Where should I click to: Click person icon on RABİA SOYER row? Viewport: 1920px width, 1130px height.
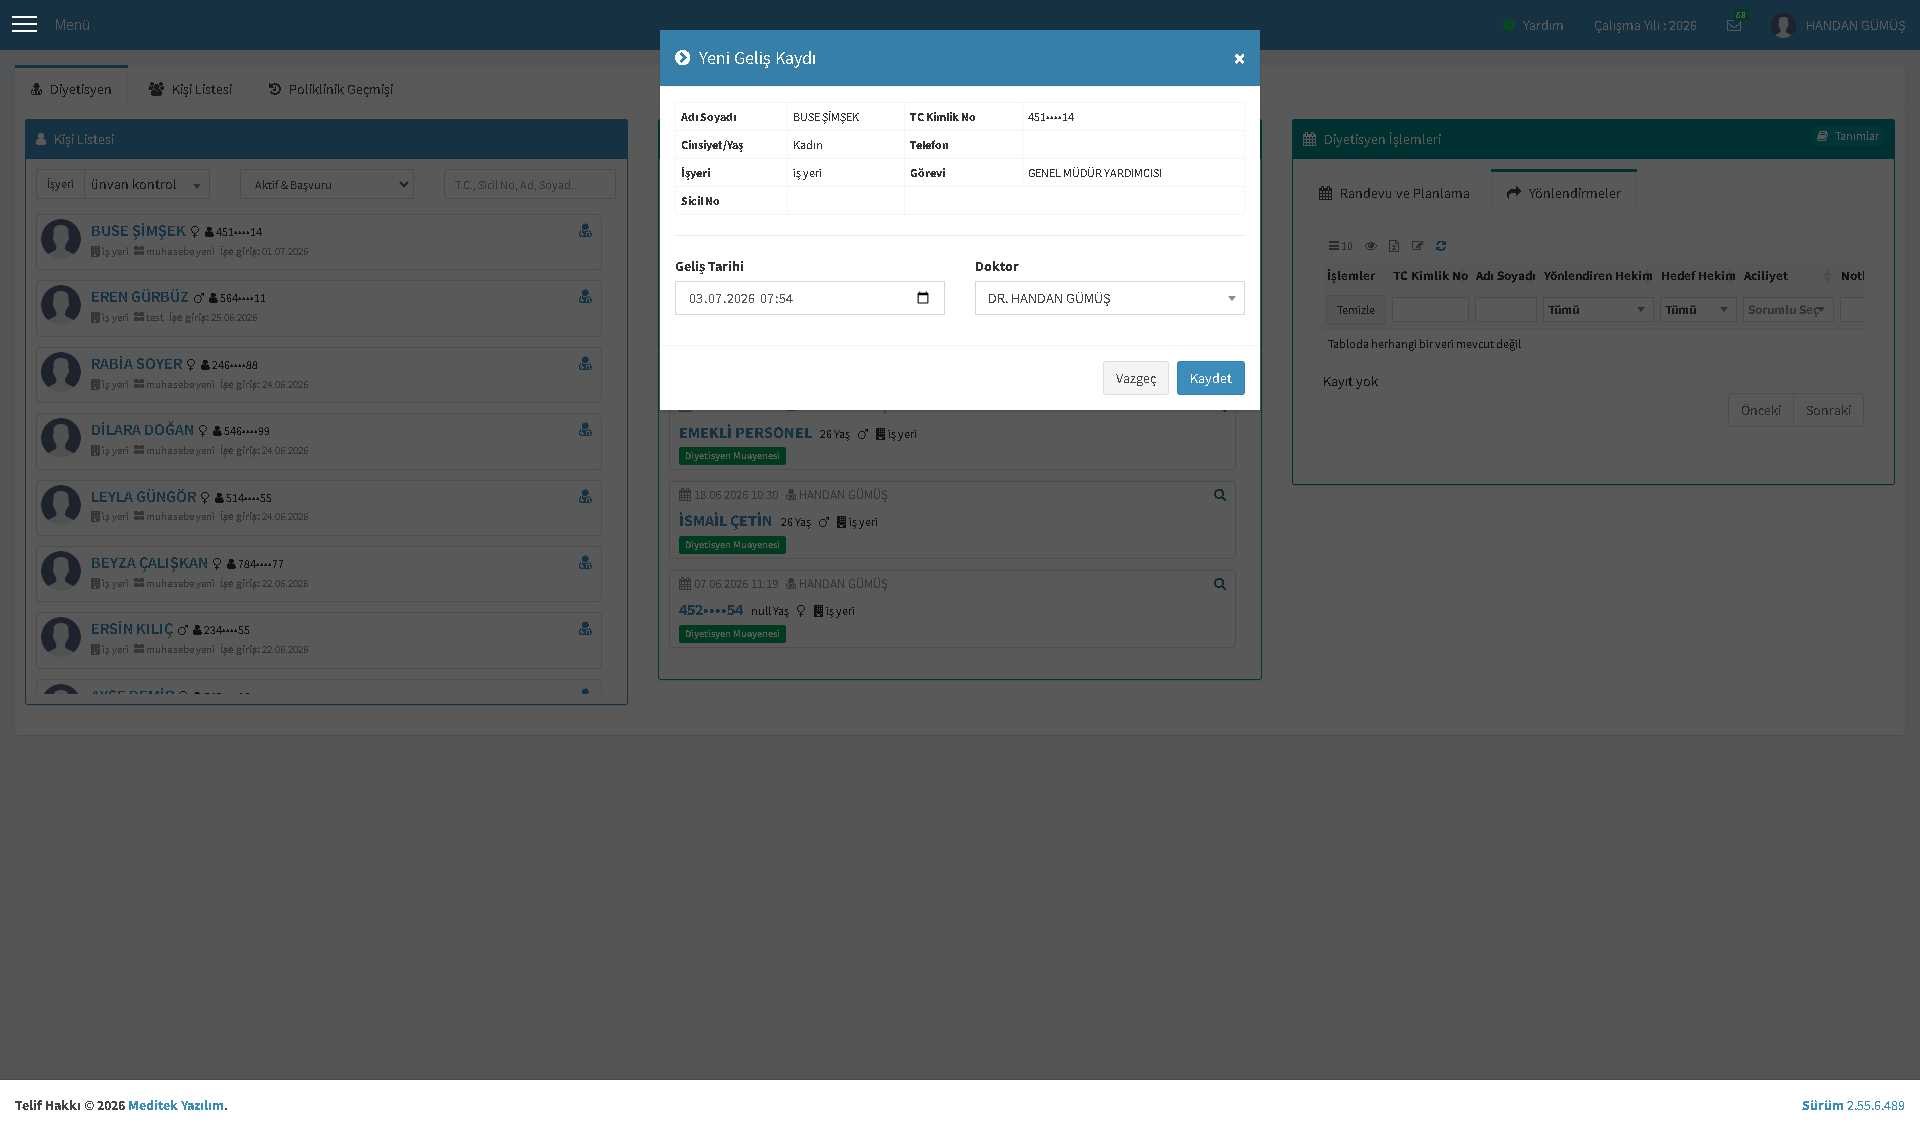585,363
